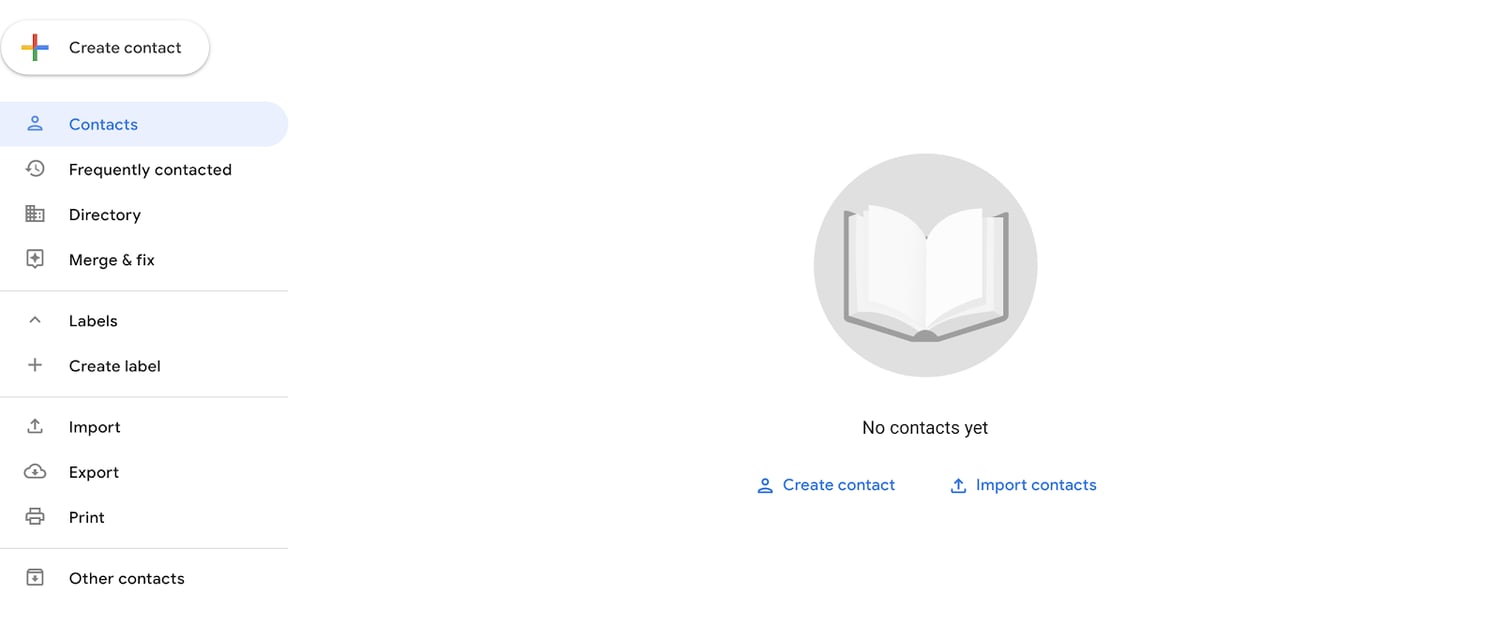Open the Other contacts archive icon
Image resolution: width=1500 pixels, height=637 pixels.
point(35,578)
